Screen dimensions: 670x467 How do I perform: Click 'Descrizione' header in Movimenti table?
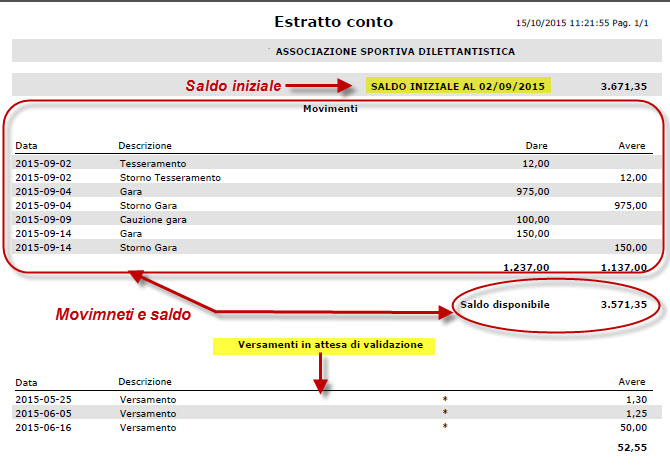pos(145,146)
